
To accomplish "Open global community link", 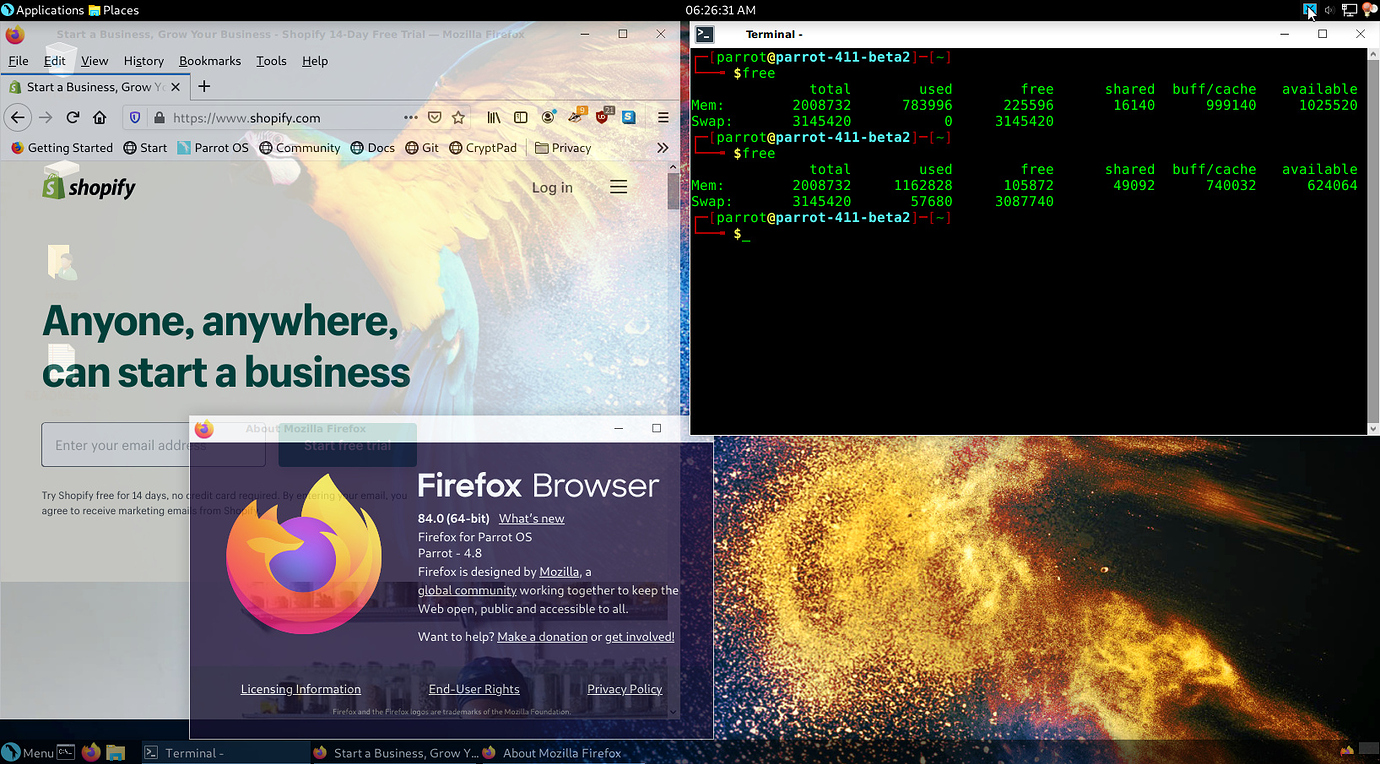I will [467, 590].
